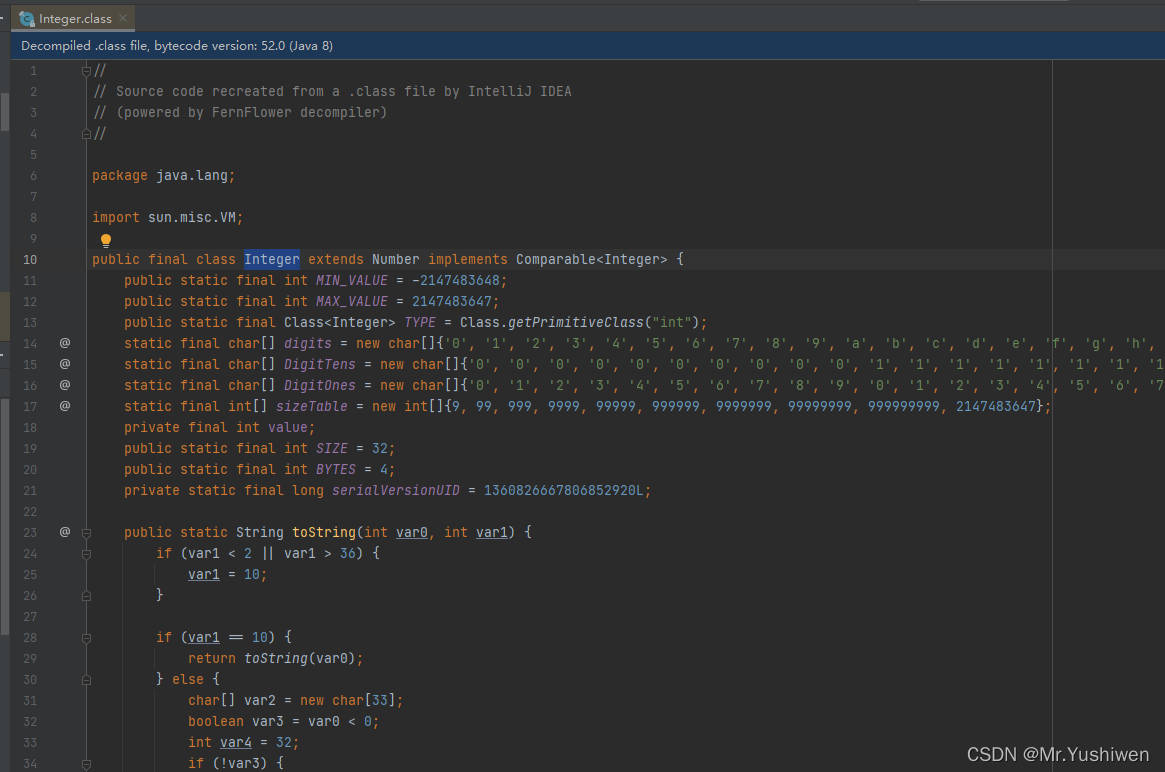Click the MIN_VALUE constant name
Image resolution: width=1165 pixels, height=772 pixels.
coord(351,281)
